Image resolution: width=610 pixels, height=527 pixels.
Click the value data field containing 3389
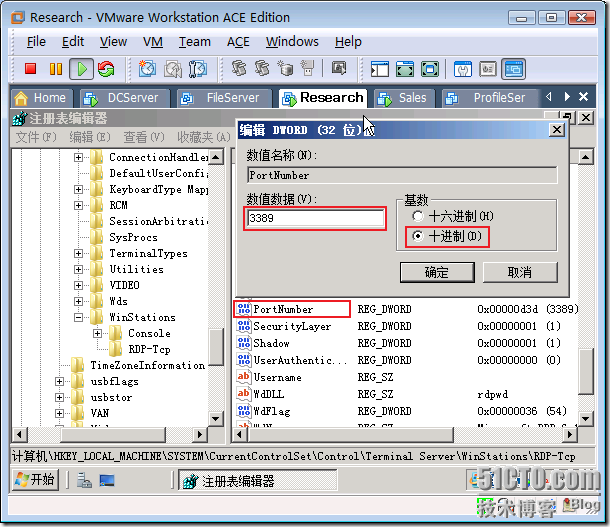pos(315,218)
